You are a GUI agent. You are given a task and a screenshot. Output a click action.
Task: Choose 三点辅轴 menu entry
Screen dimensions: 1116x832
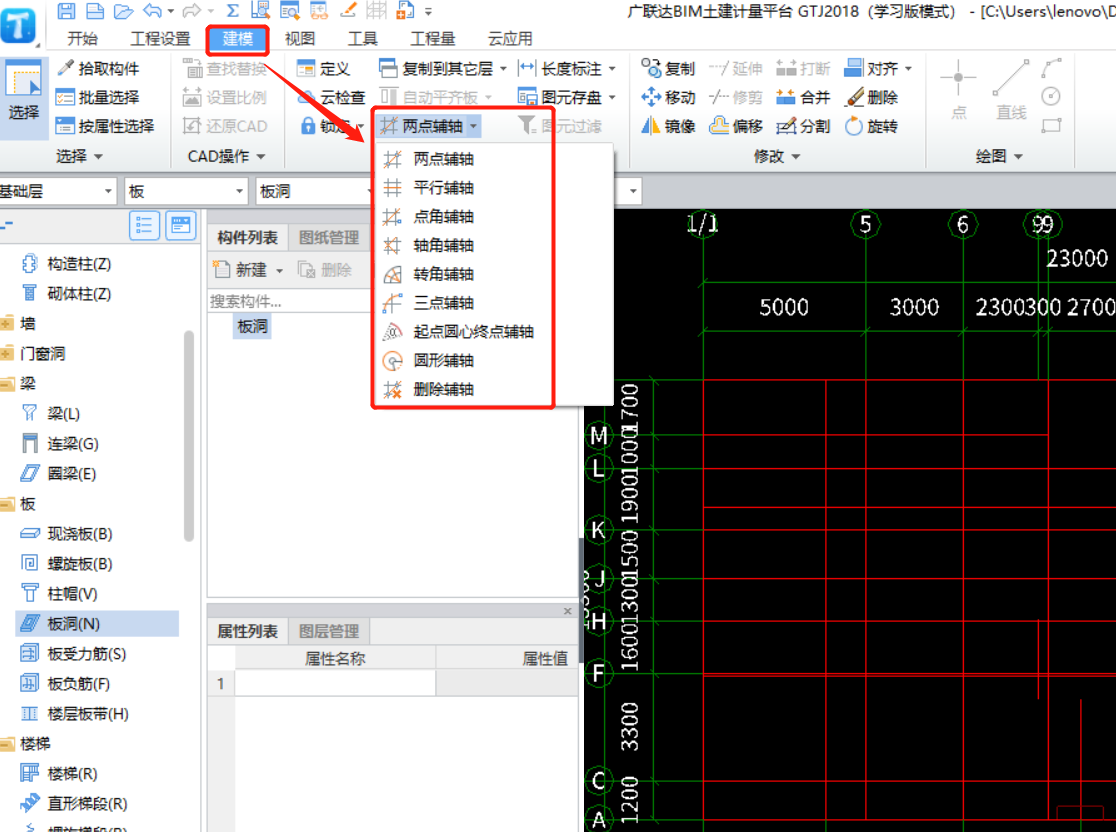(443, 302)
